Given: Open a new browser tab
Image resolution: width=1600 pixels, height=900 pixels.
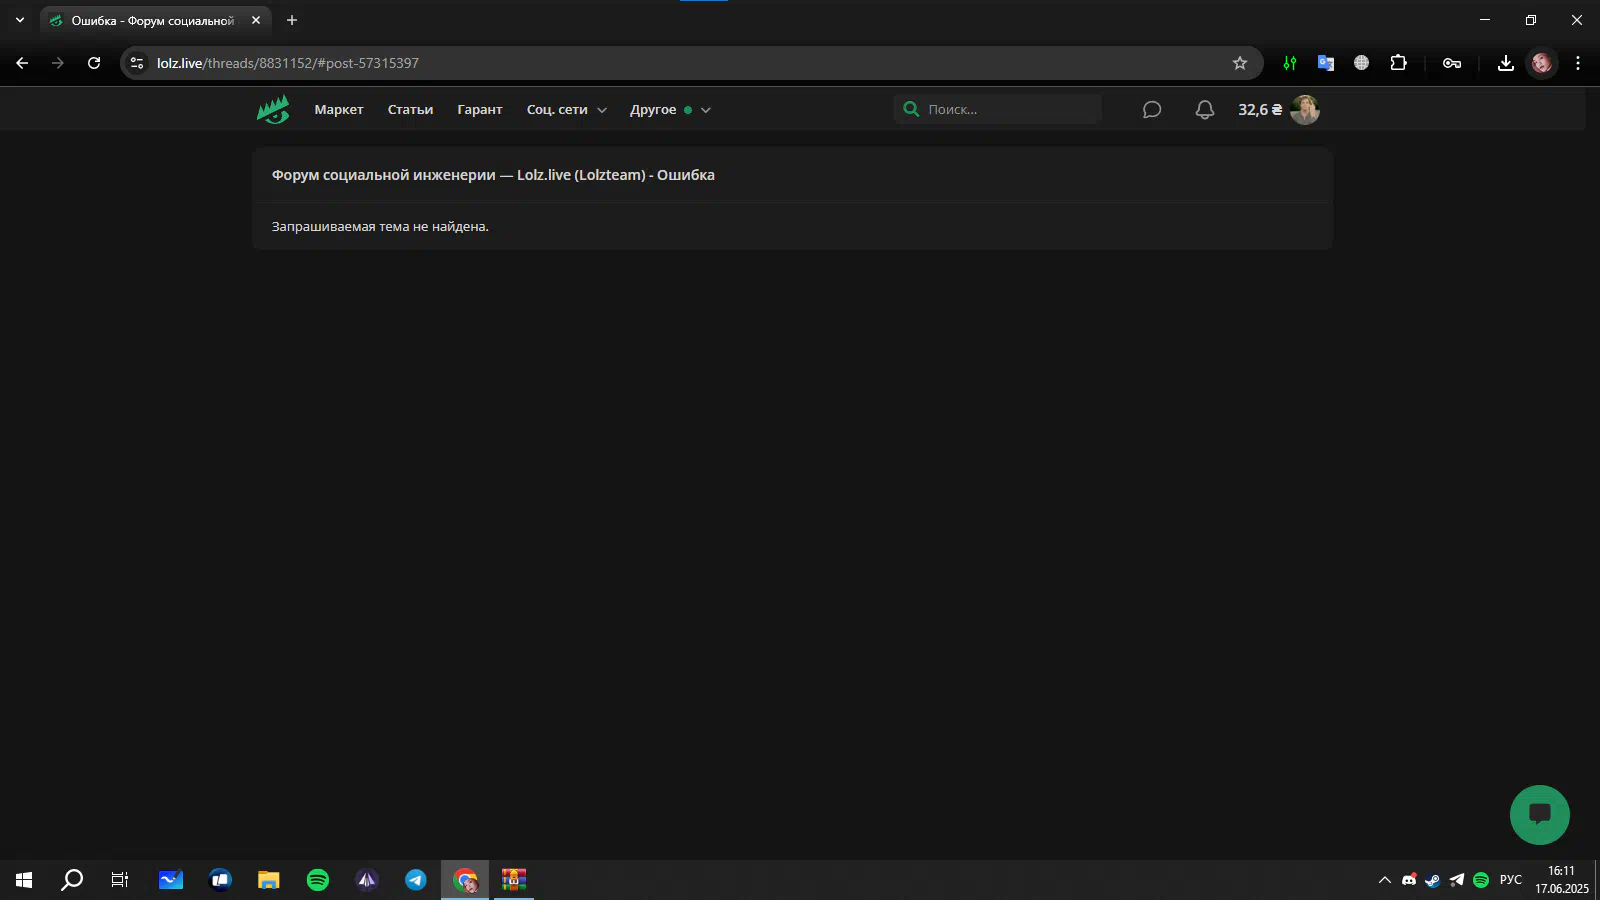Looking at the screenshot, I should tap(292, 20).
